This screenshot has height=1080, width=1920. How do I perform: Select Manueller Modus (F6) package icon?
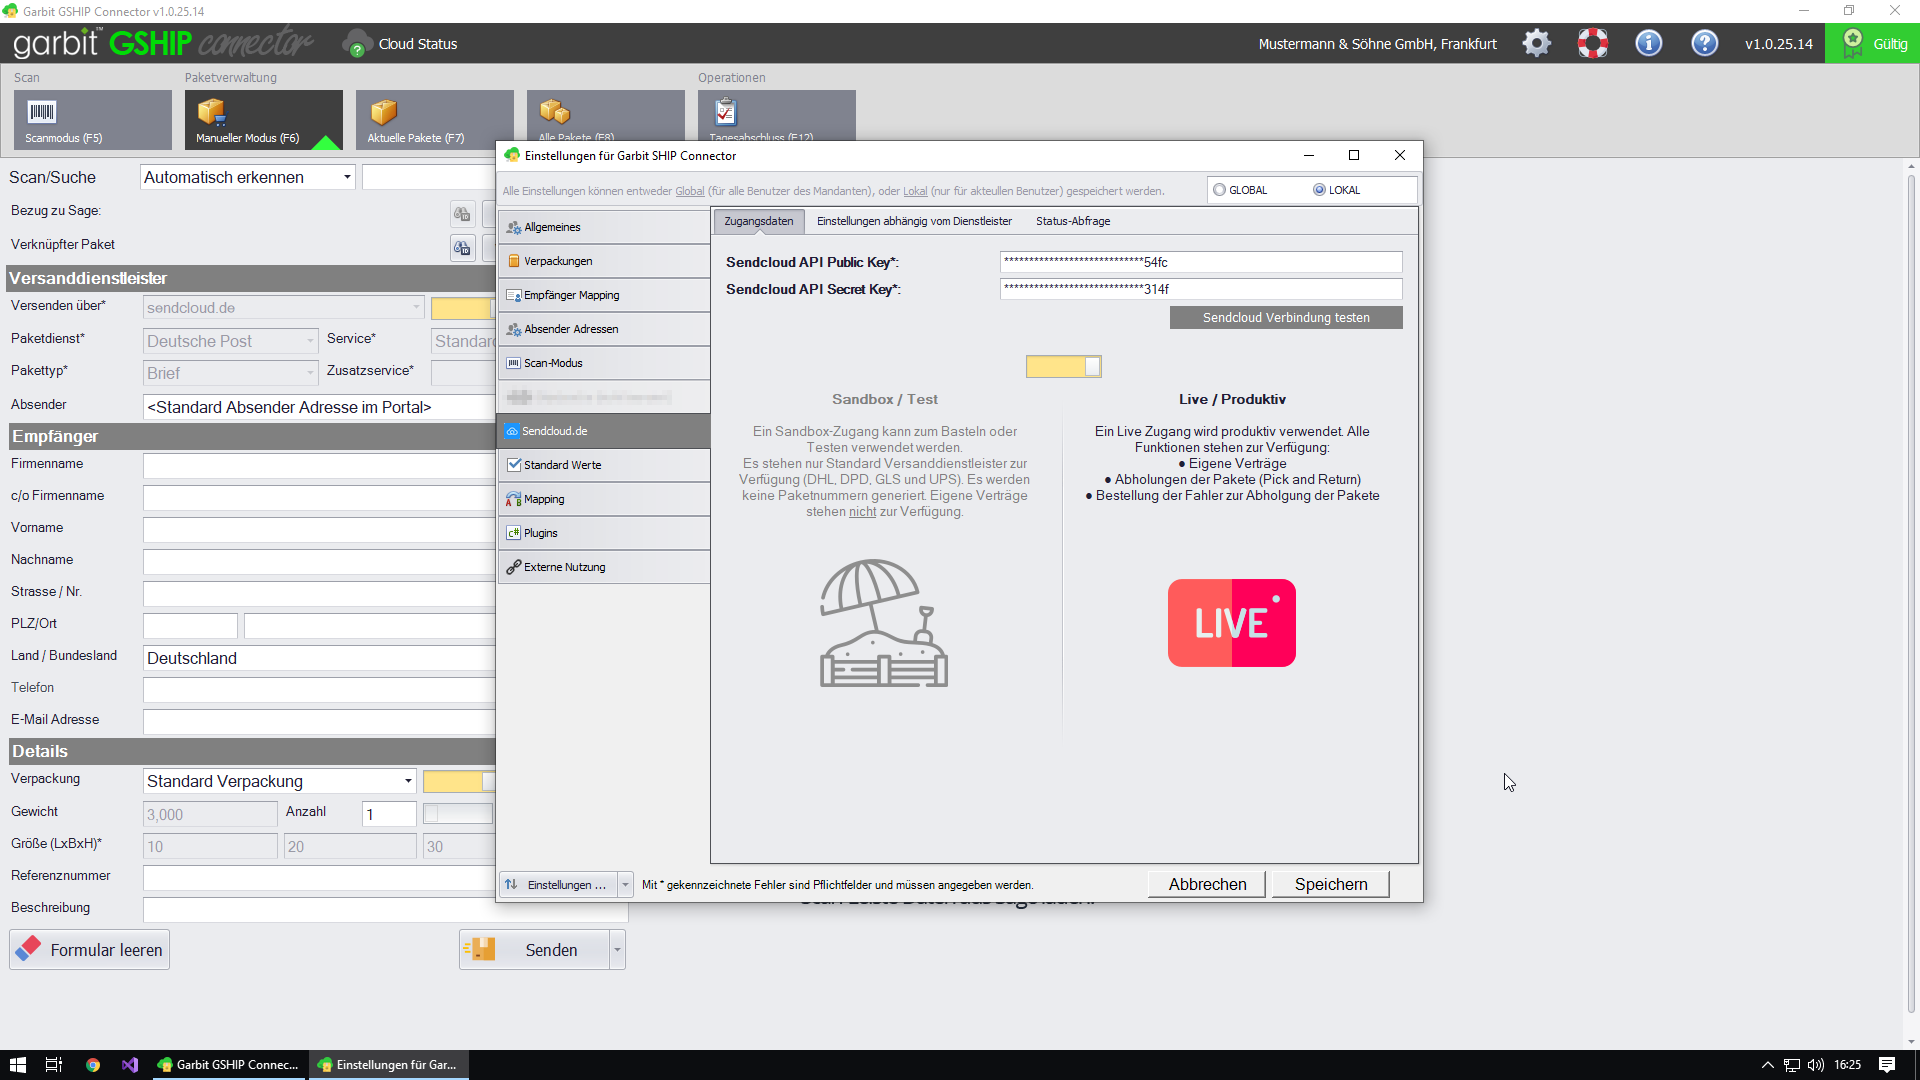(x=212, y=111)
